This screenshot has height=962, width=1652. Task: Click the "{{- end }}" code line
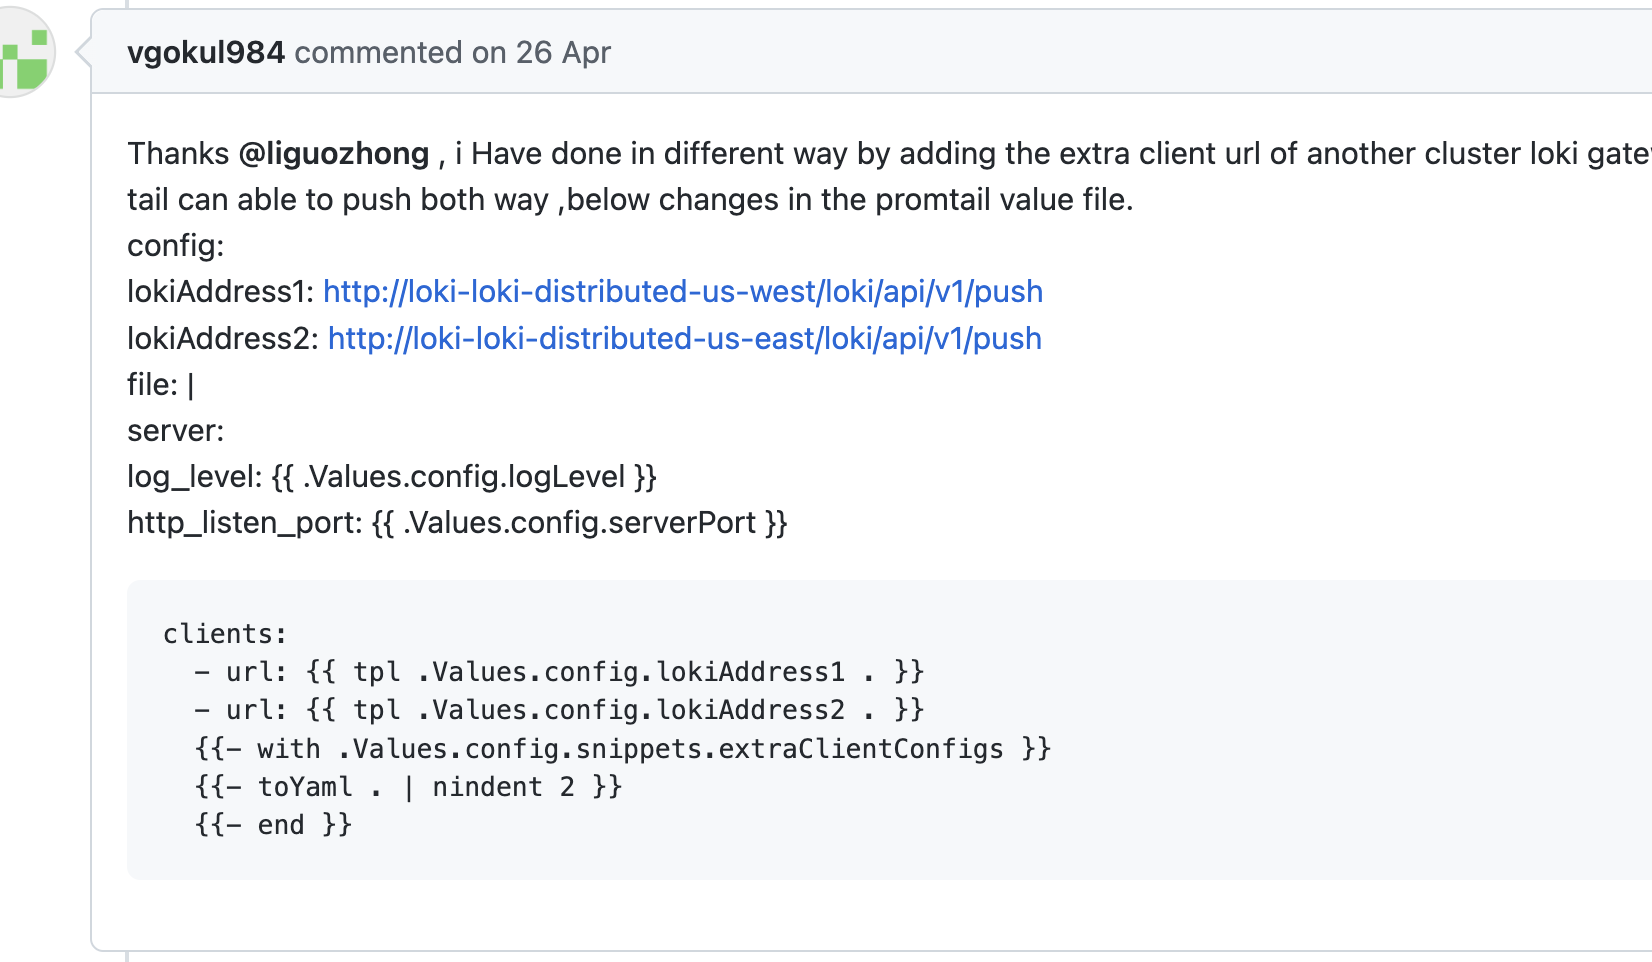(x=273, y=825)
